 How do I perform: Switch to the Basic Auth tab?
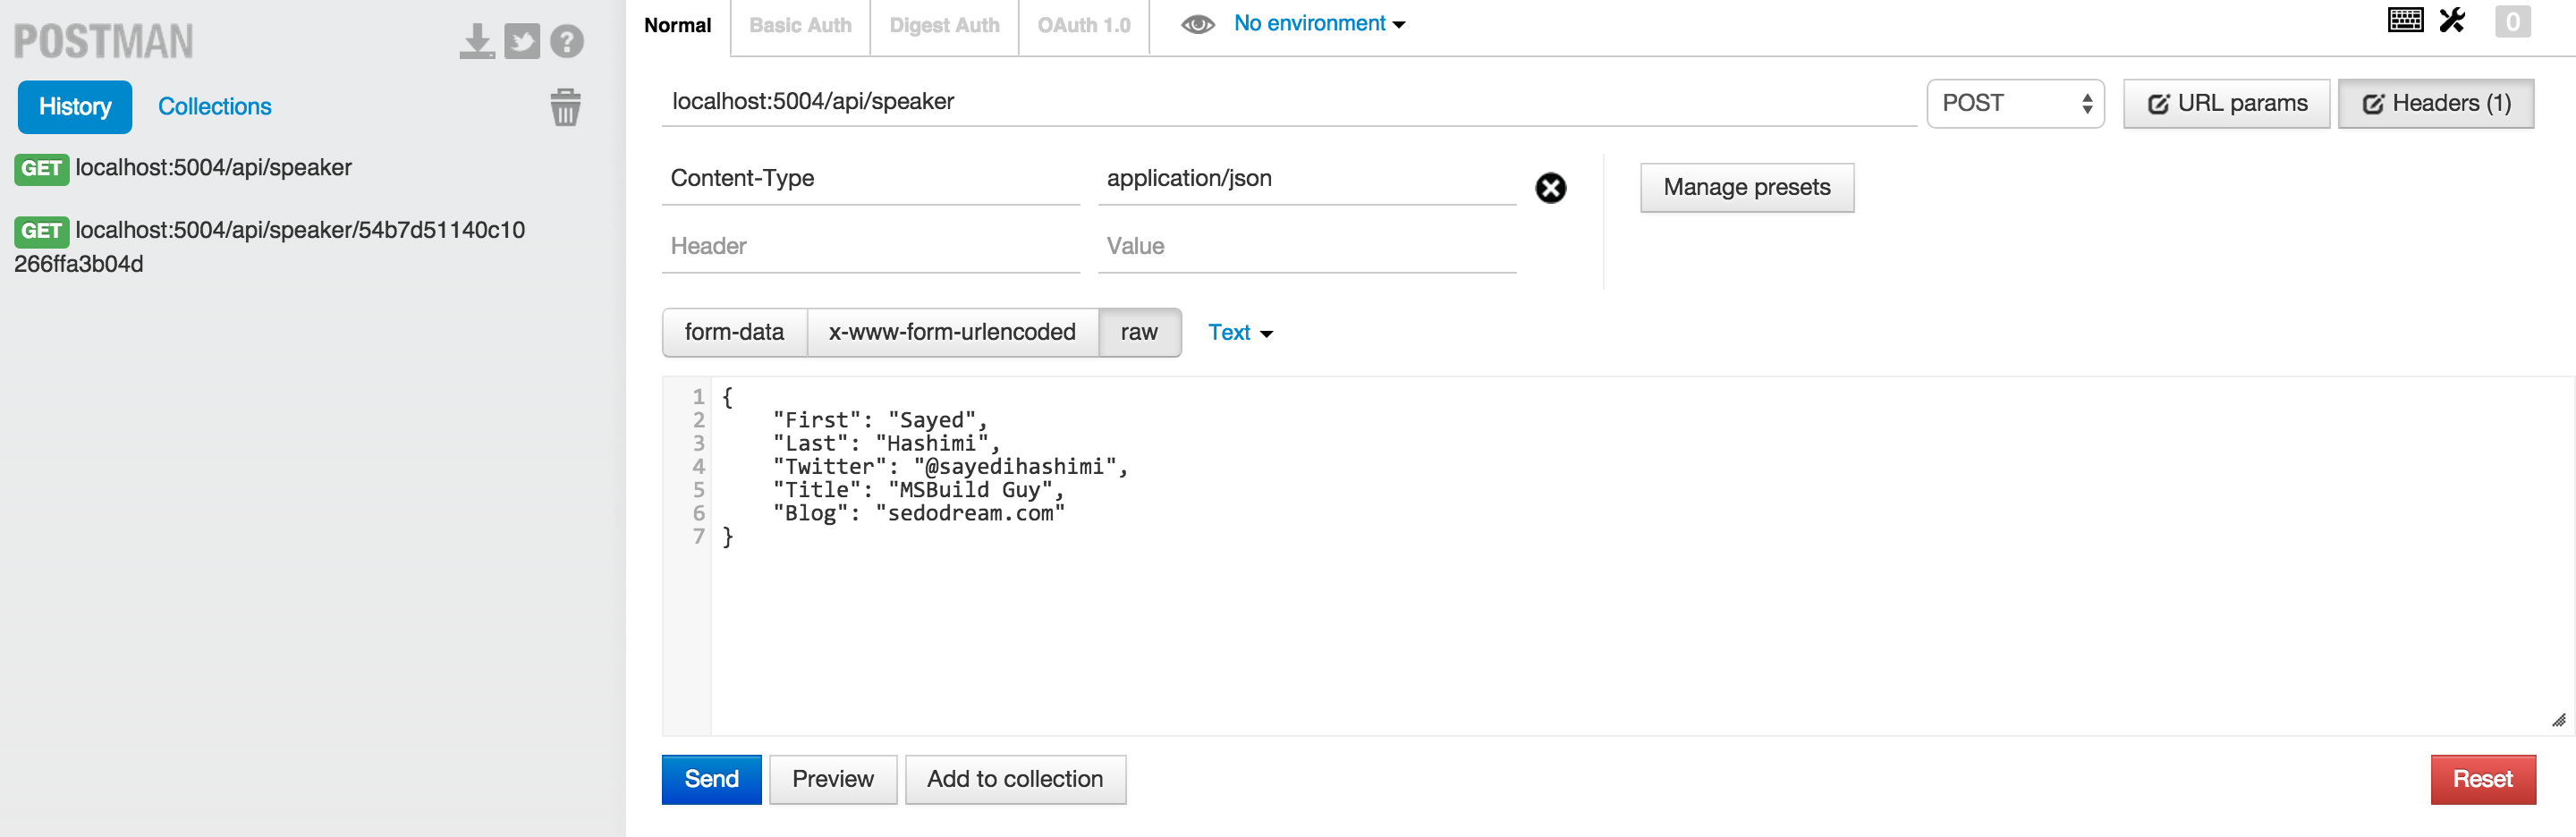(800, 26)
